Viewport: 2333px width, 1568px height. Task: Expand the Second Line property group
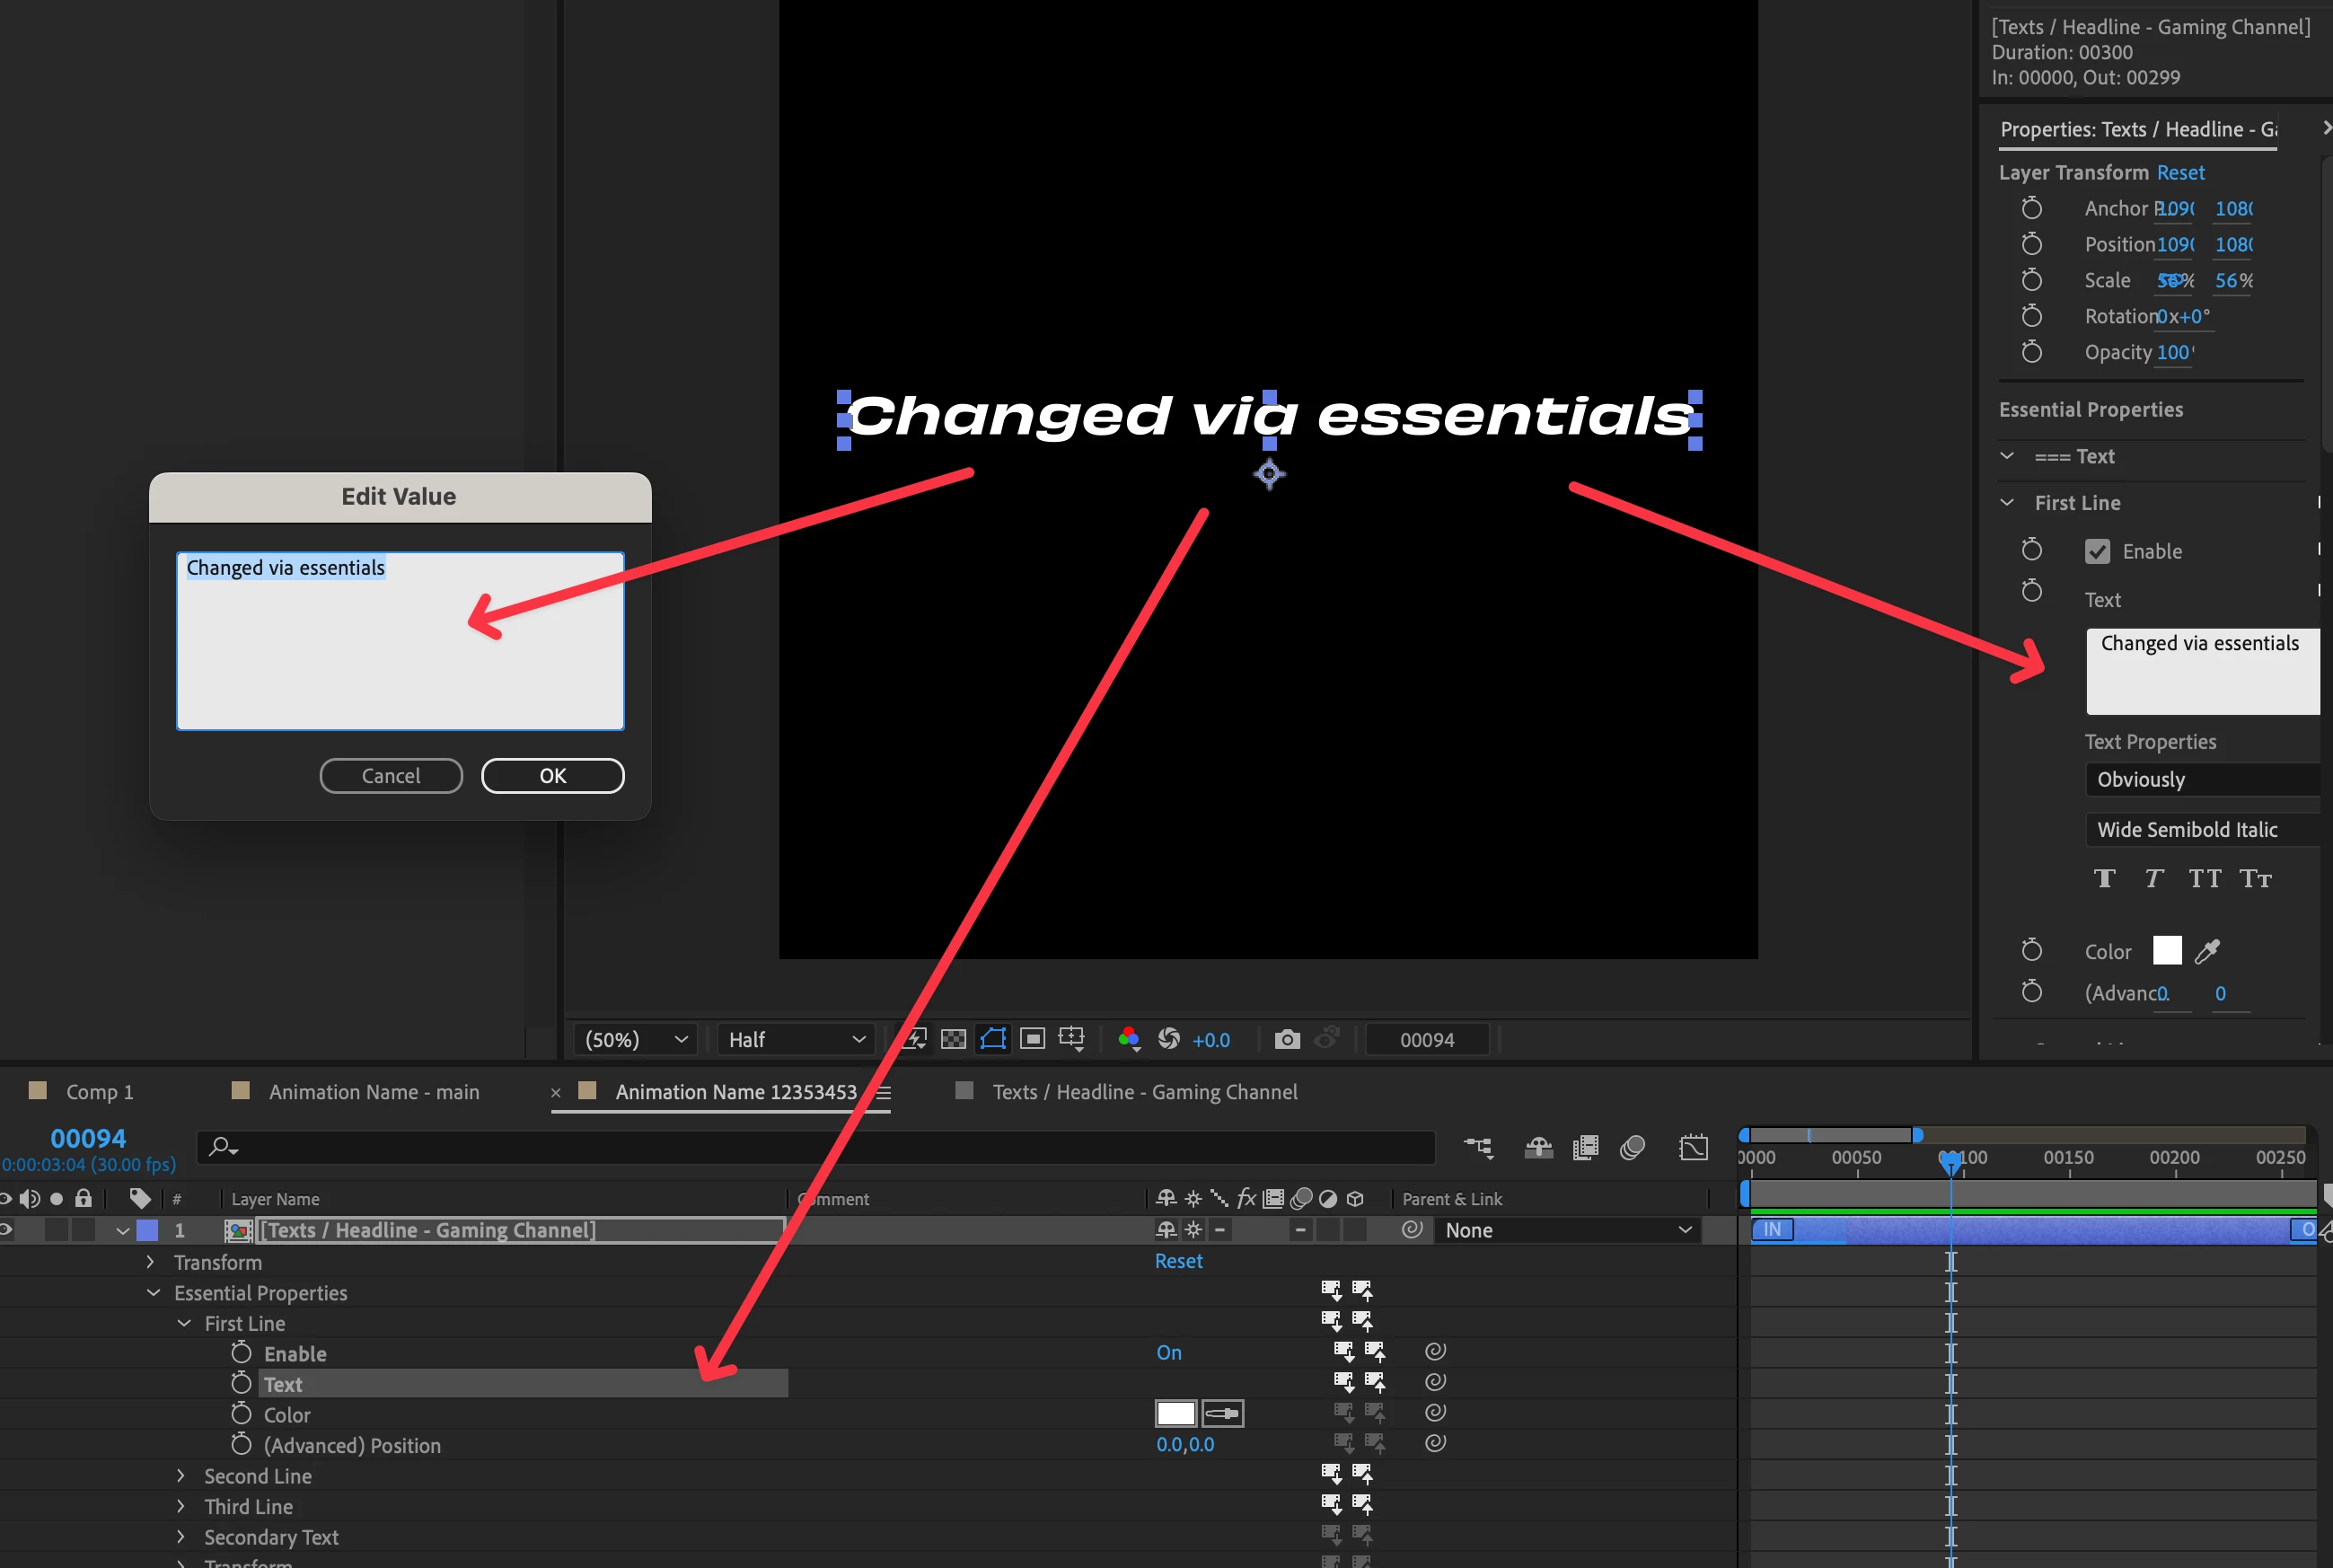tap(181, 1475)
